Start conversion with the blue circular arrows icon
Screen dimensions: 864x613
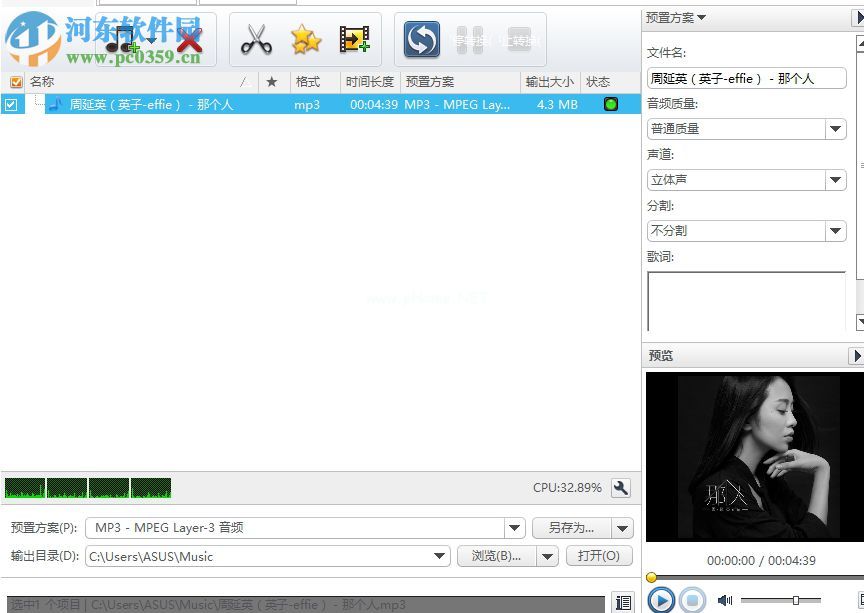coord(420,39)
